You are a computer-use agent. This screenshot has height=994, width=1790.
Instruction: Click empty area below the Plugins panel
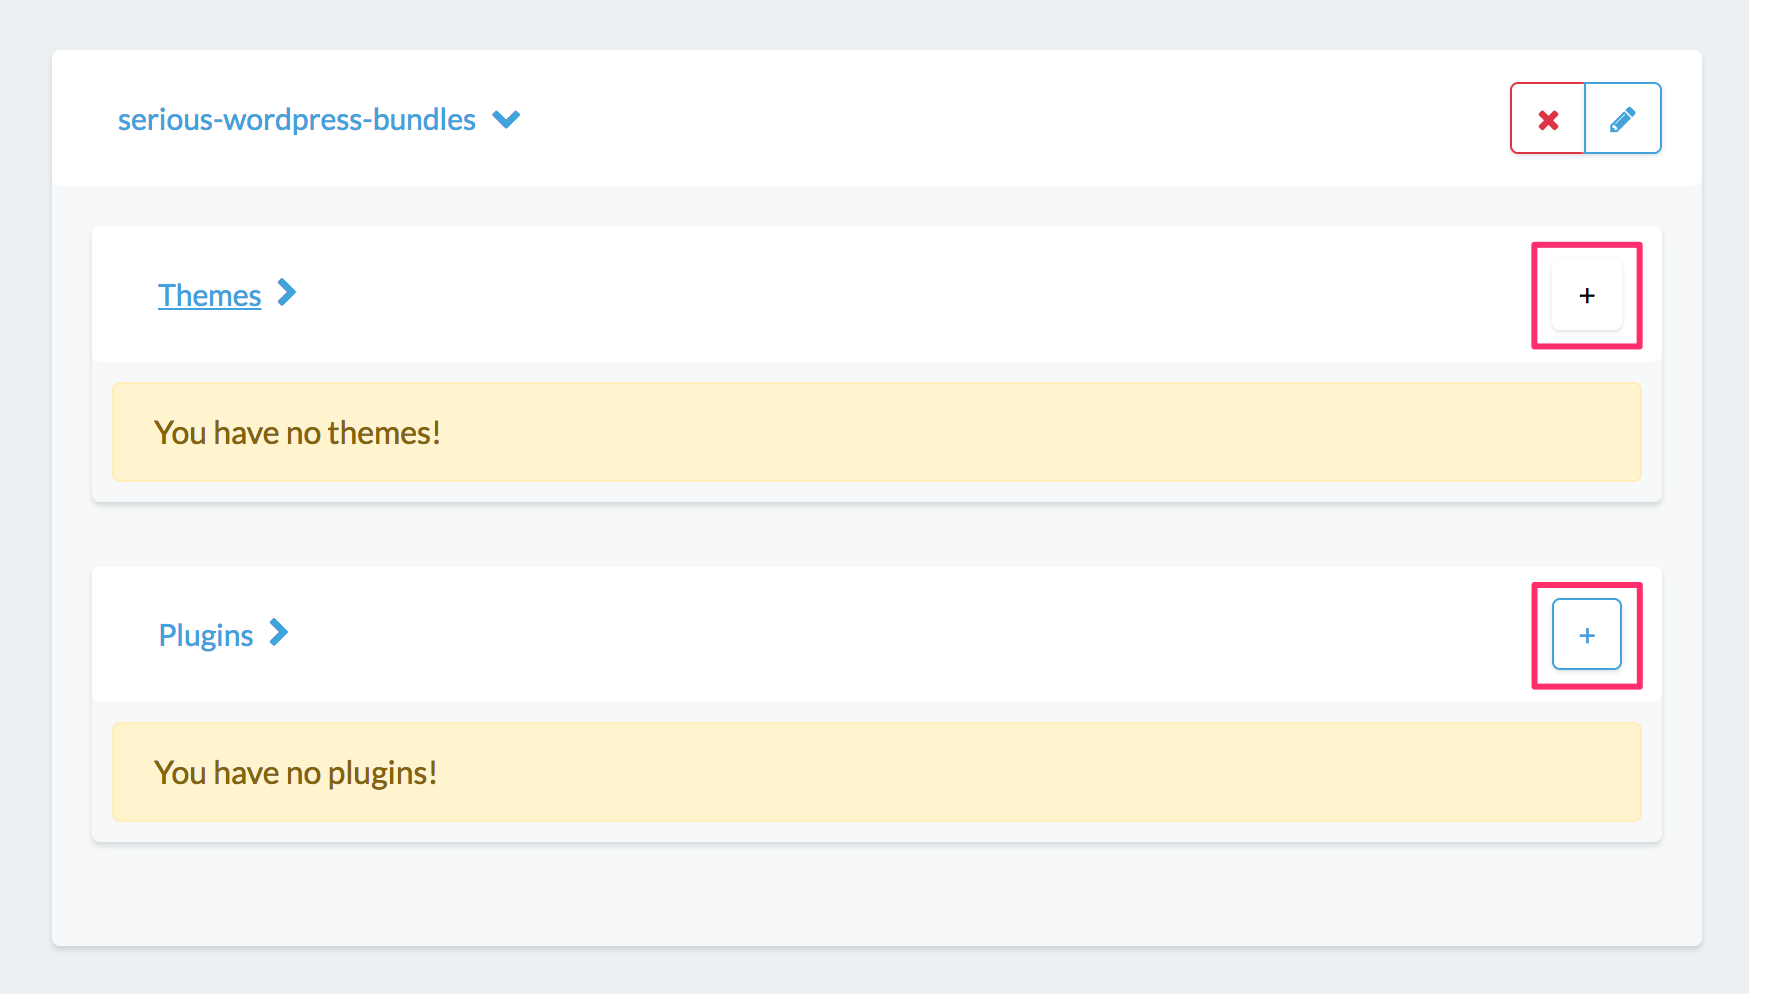[x=877, y=894]
